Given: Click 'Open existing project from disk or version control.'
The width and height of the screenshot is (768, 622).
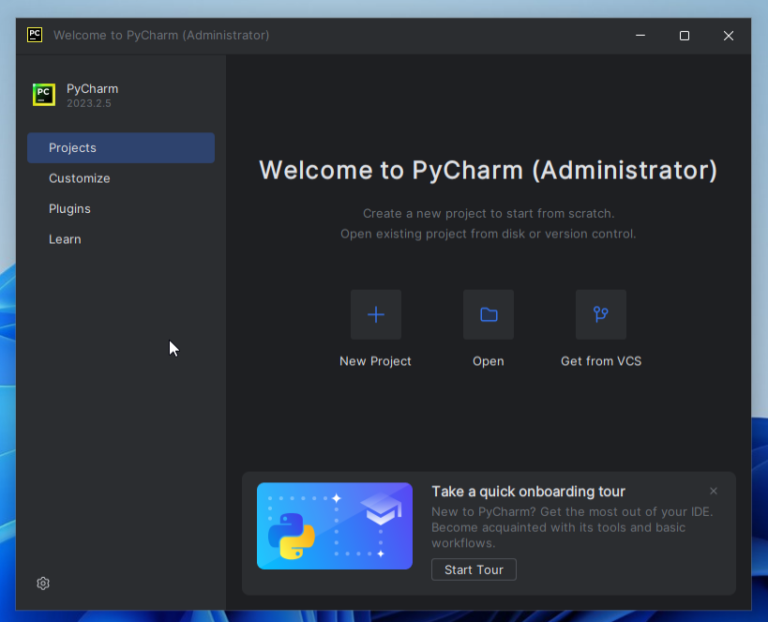Looking at the screenshot, I should point(488,234).
